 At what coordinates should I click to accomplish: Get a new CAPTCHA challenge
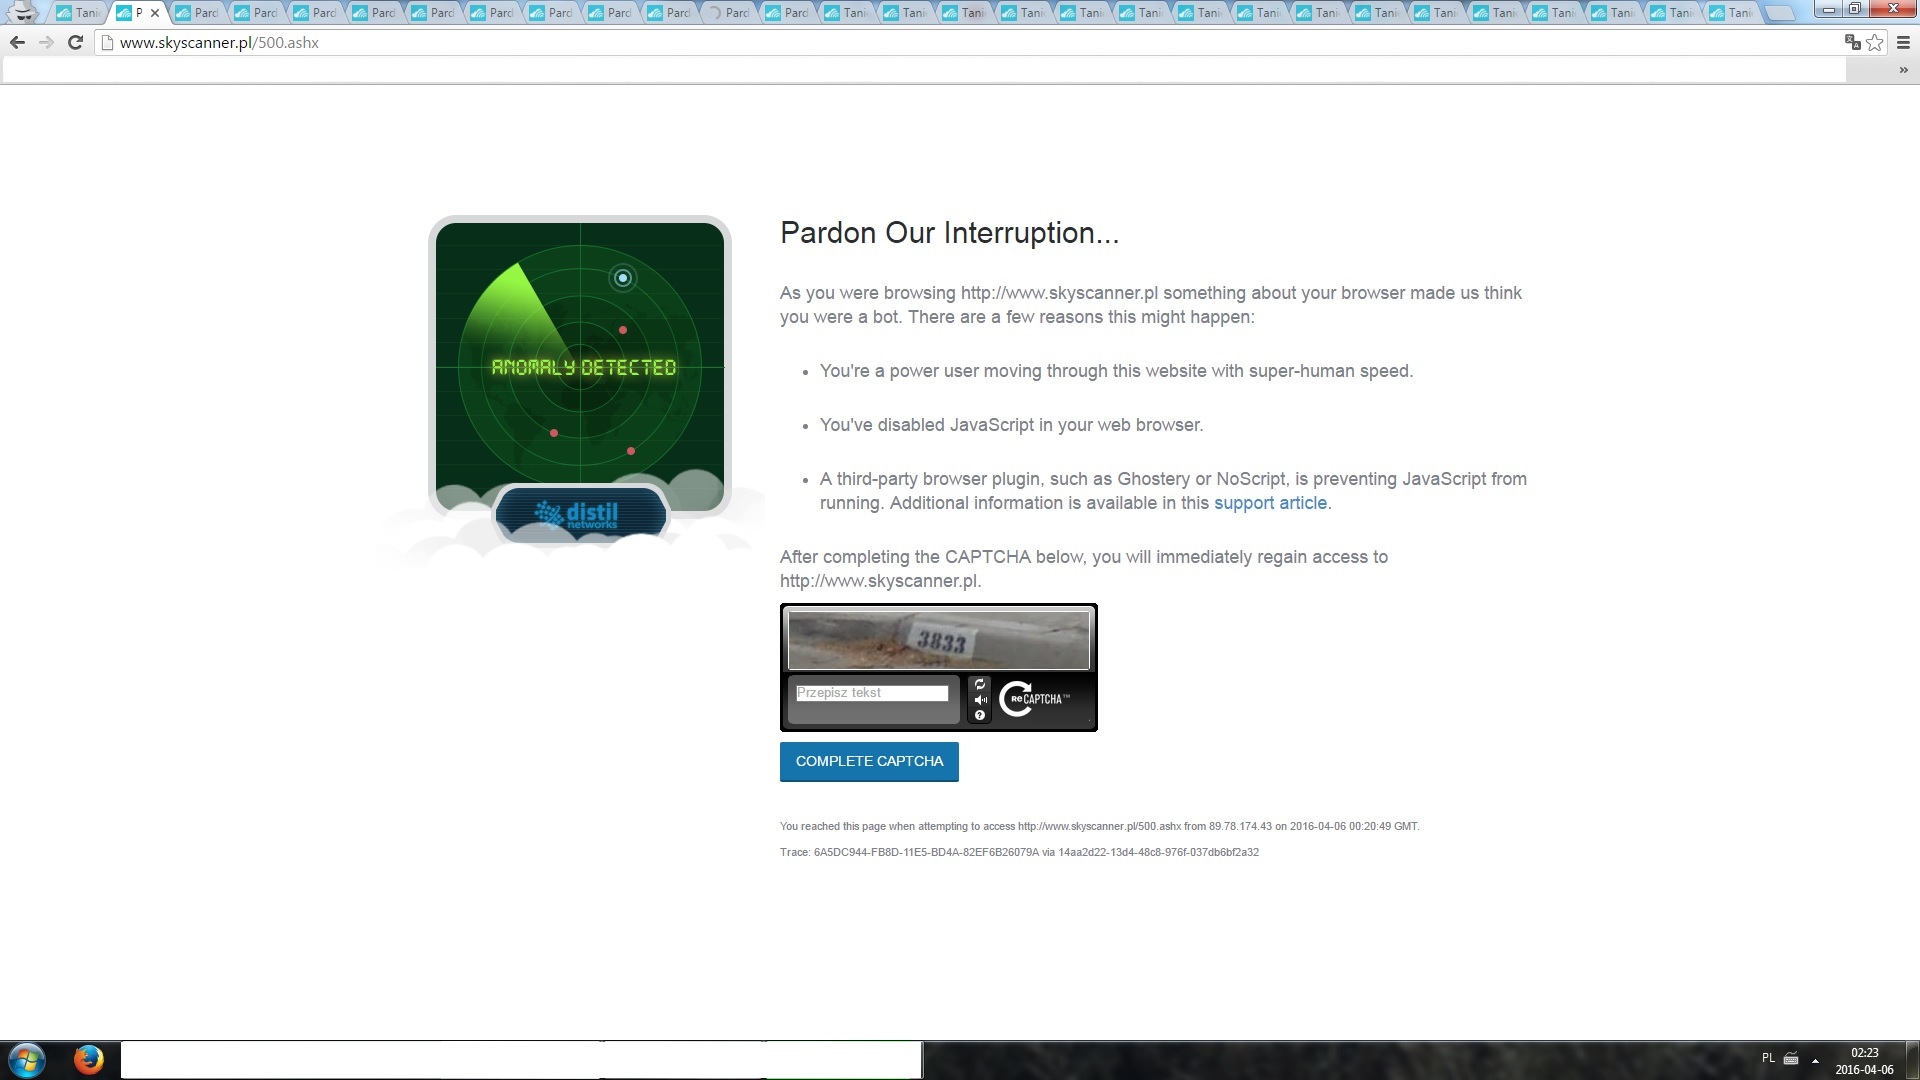click(980, 685)
